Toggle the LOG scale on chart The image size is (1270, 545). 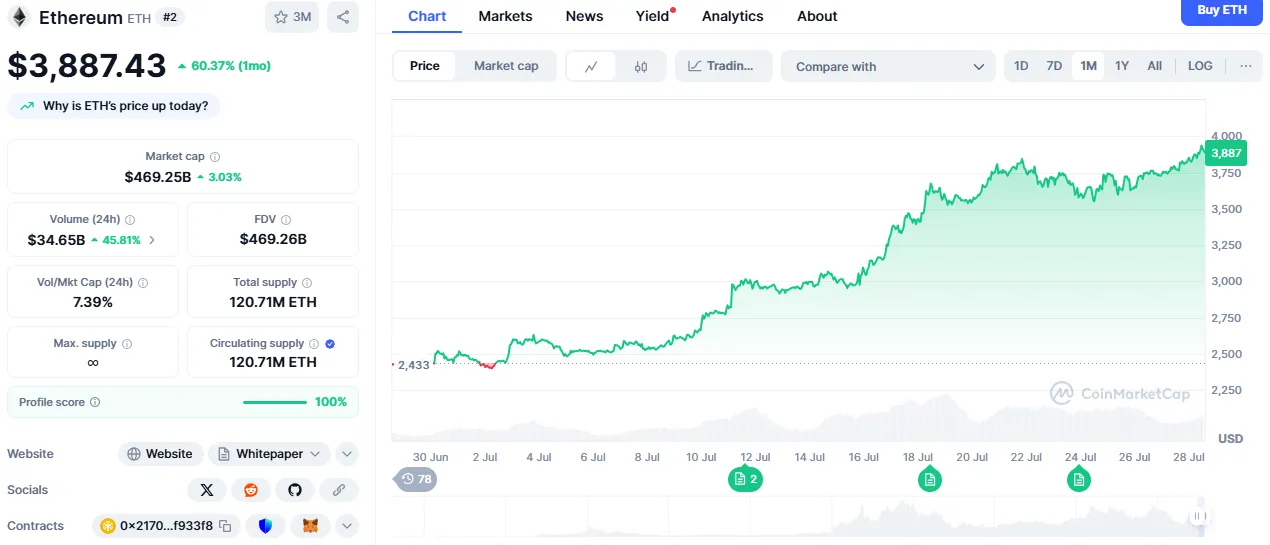[x=1200, y=66]
